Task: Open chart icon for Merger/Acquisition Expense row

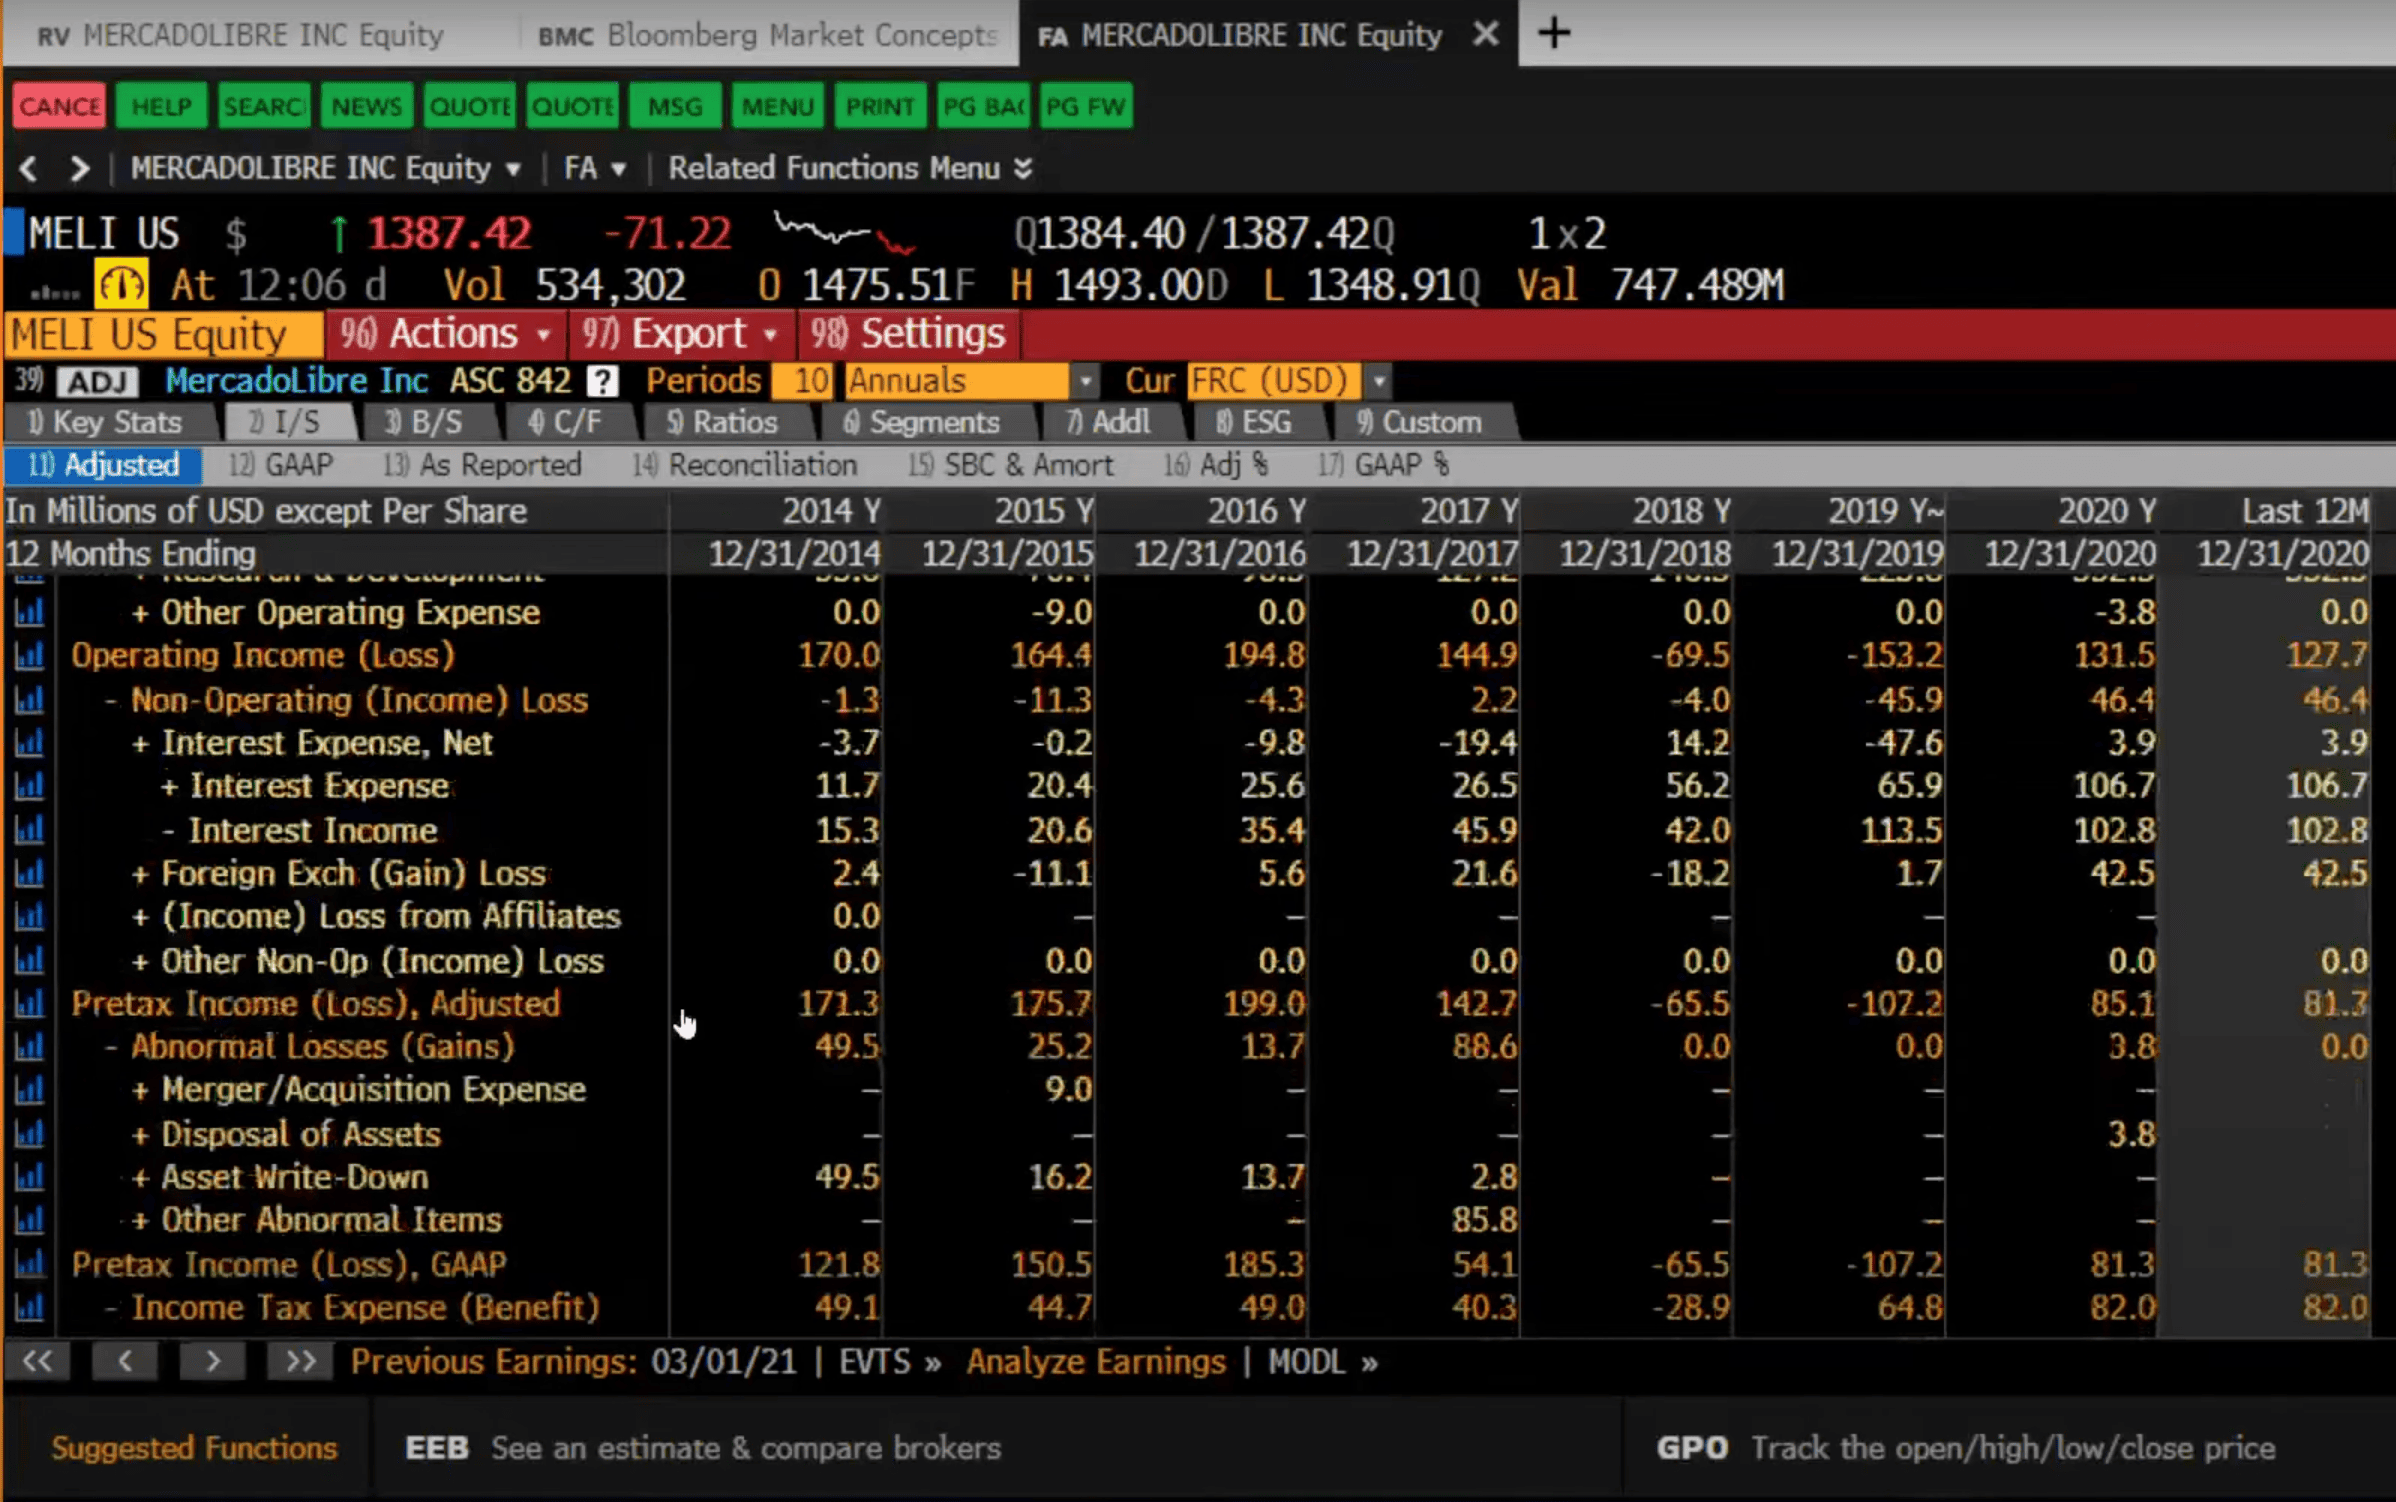Action: pos(29,1090)
